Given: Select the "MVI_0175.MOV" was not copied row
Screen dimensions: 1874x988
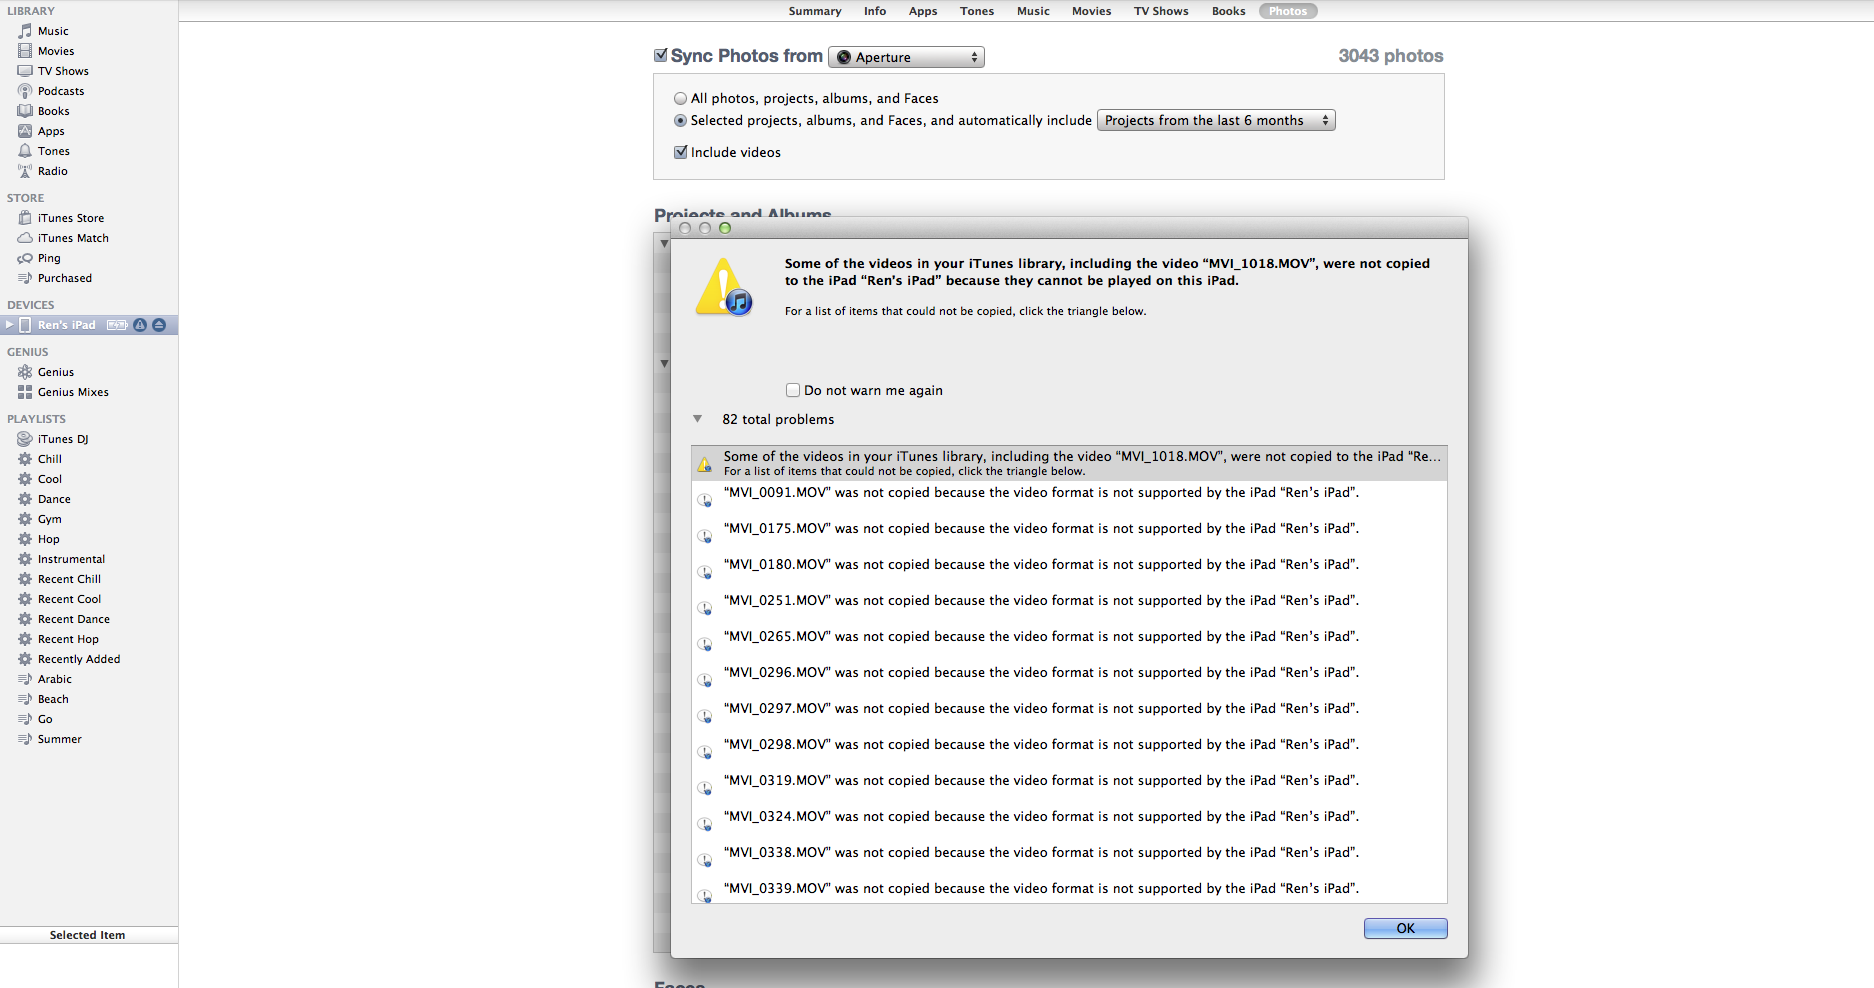Looking at the screenshot, I should tap(1069, 535).
